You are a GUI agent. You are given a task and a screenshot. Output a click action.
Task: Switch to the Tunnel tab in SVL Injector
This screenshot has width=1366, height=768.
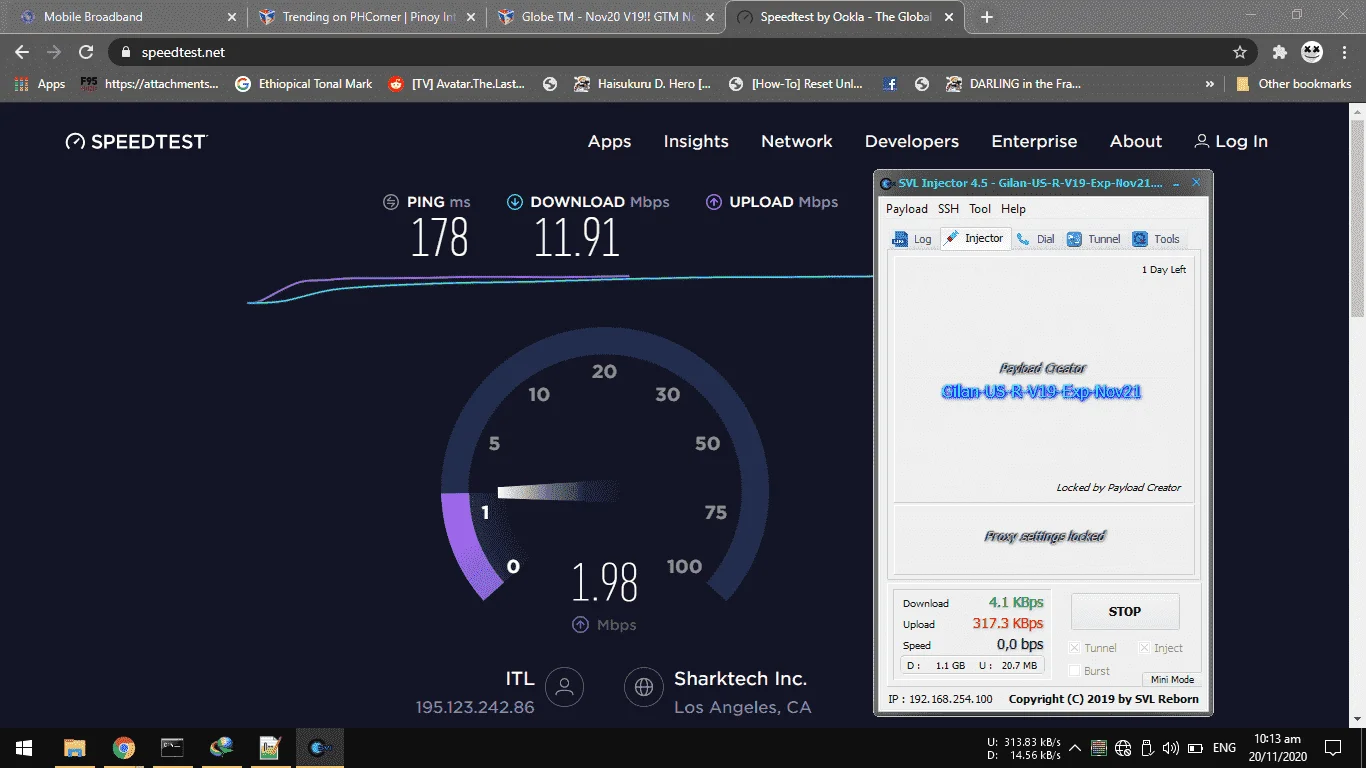coord(1094,239)
